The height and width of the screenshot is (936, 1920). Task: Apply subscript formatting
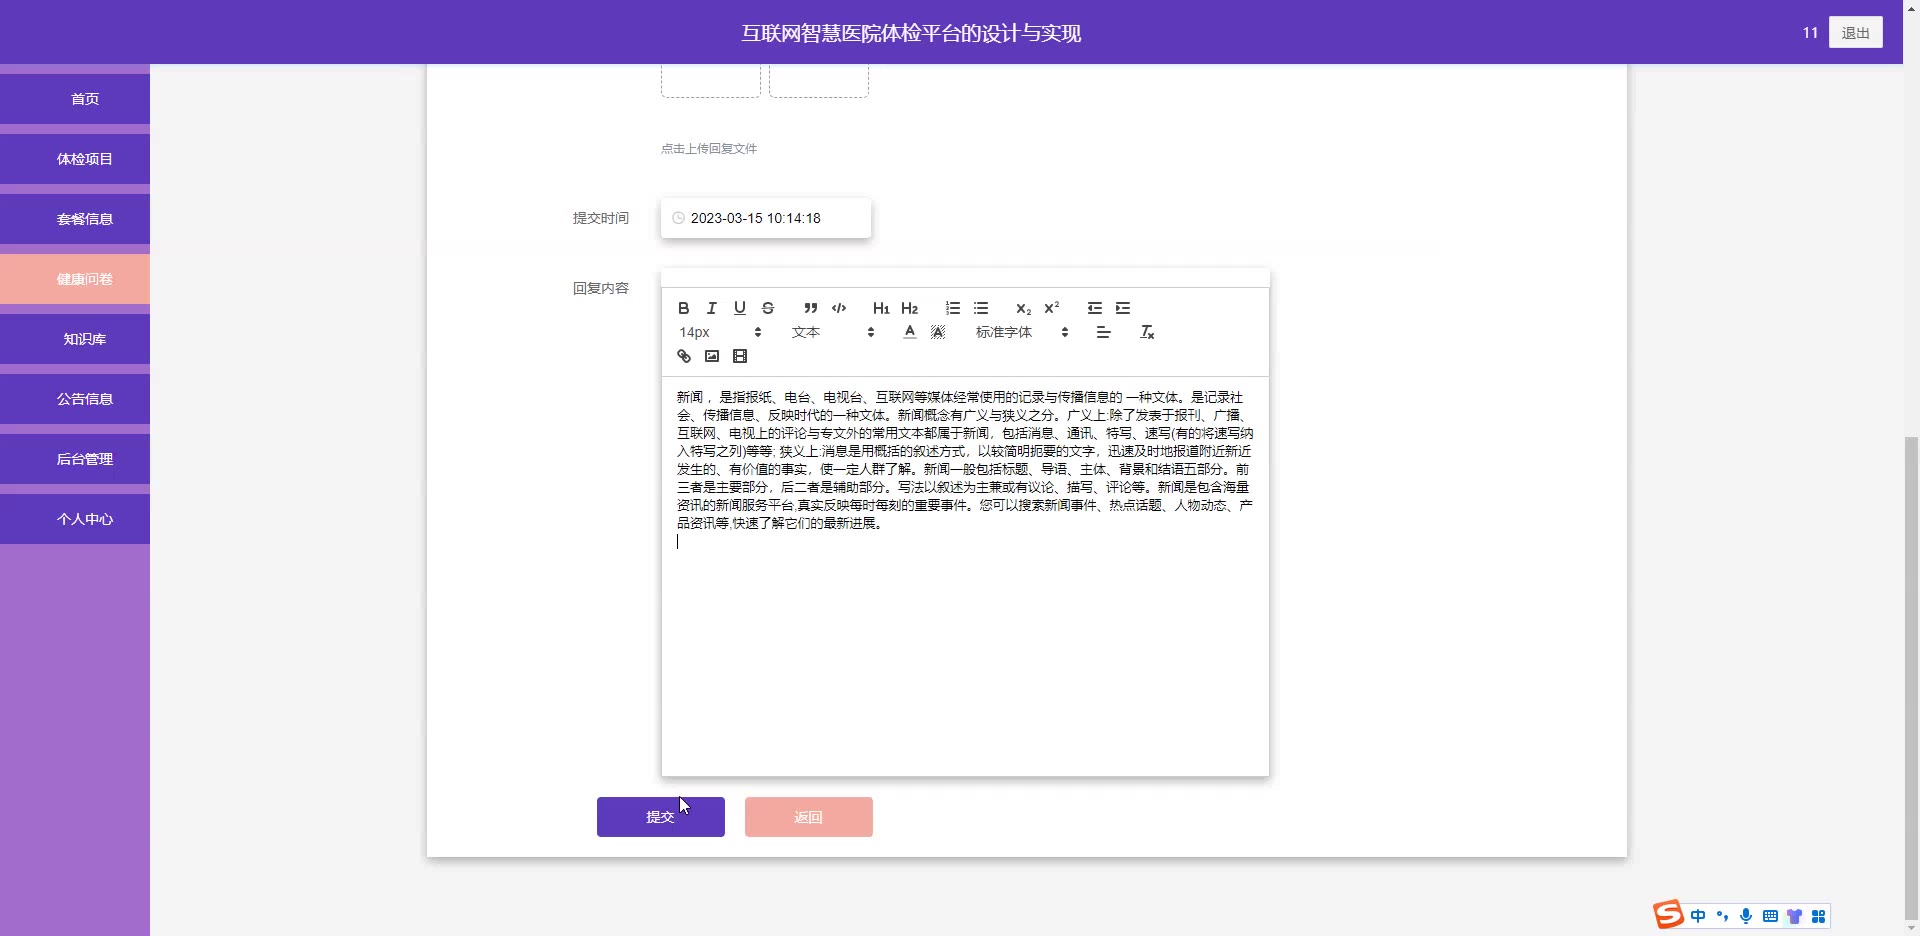coord(1023,308)
